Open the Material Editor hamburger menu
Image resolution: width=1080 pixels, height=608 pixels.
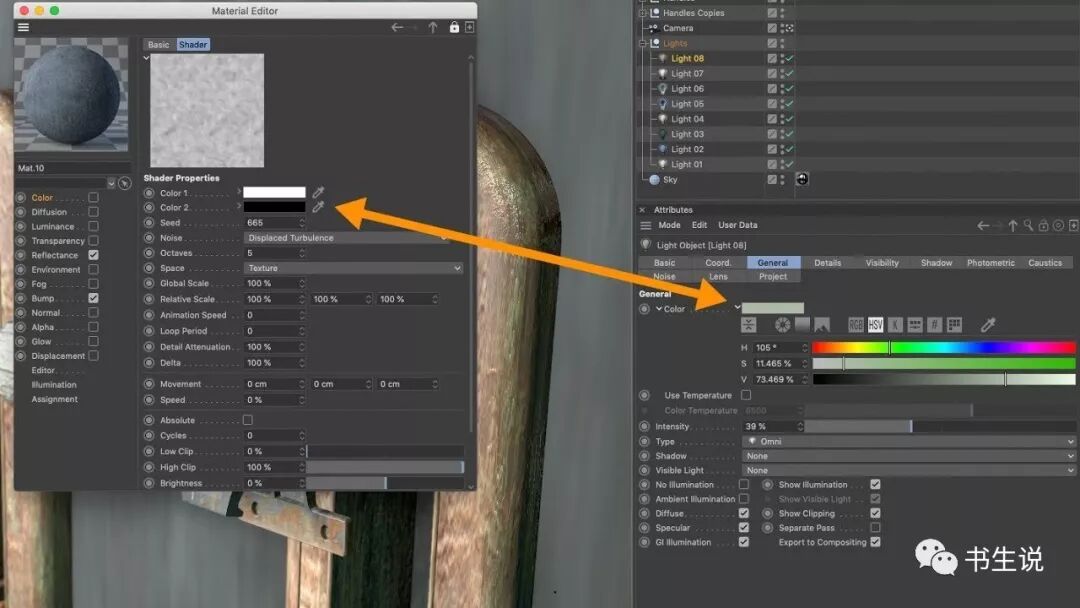(x=23, y=28)
